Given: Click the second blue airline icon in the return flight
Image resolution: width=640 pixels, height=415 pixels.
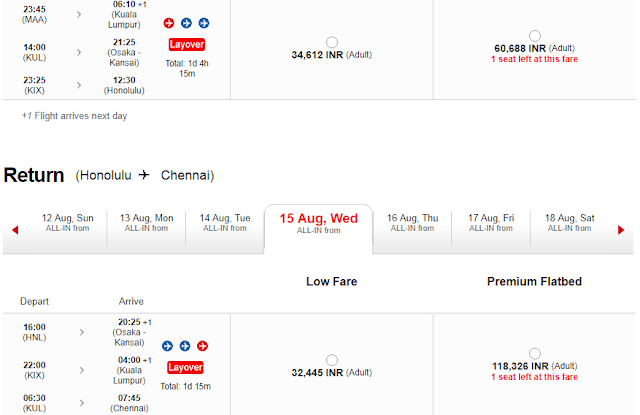Looking at the screenshot, I should [185, 346].
